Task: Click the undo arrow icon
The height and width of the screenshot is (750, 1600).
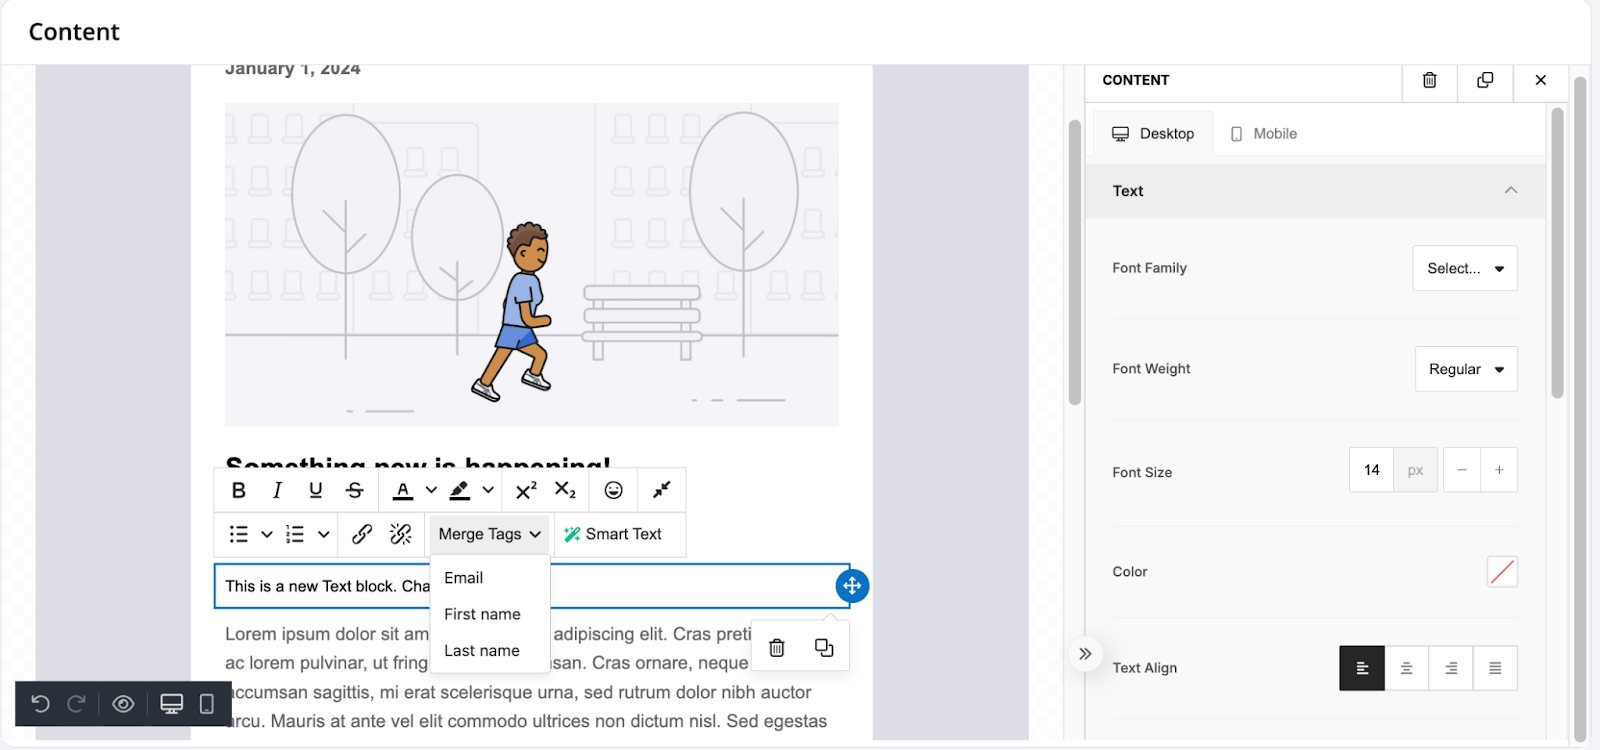Action: [x=41, y=704]
